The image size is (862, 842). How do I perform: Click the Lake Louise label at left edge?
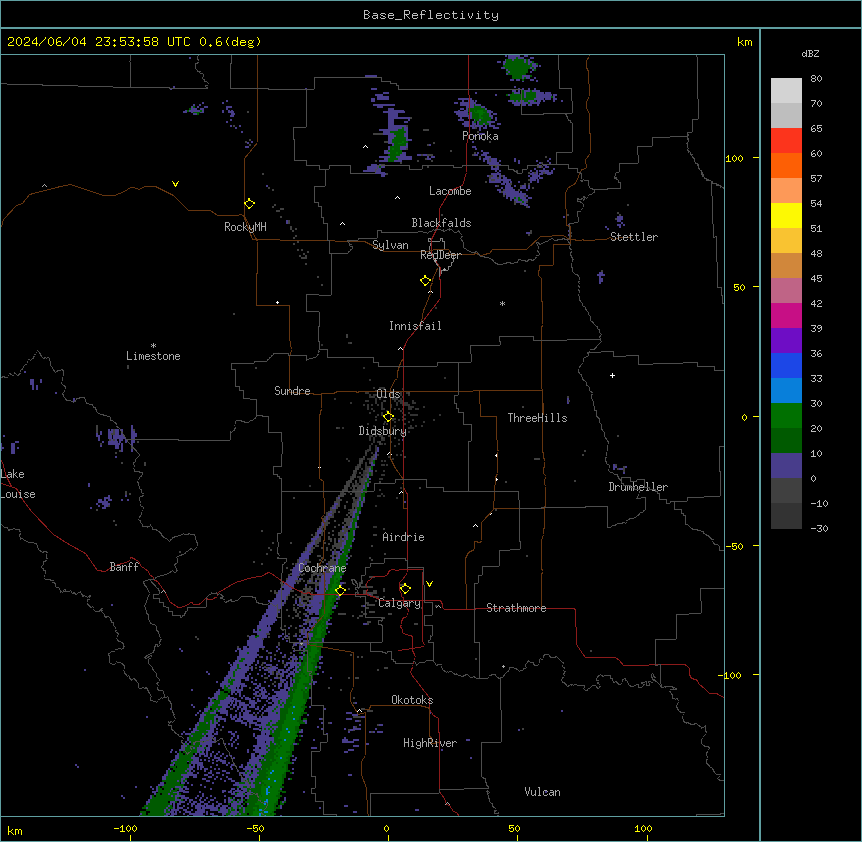[18, 484]
